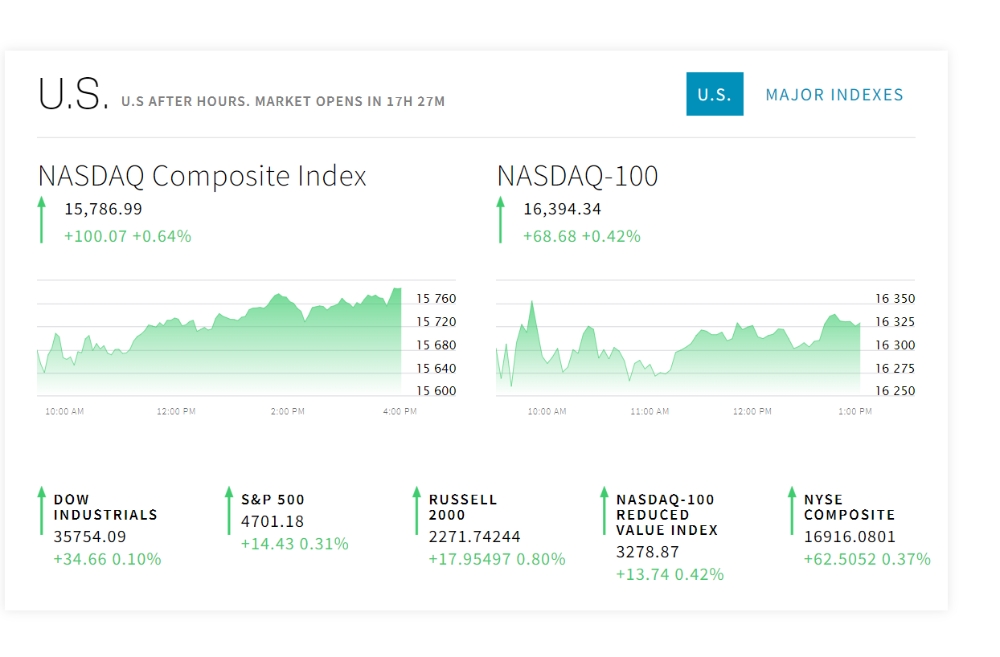The width and height of the screenshot is (1000, 657).
Task: Open the Dow Industrials index details
Action: tap(105, 507)
